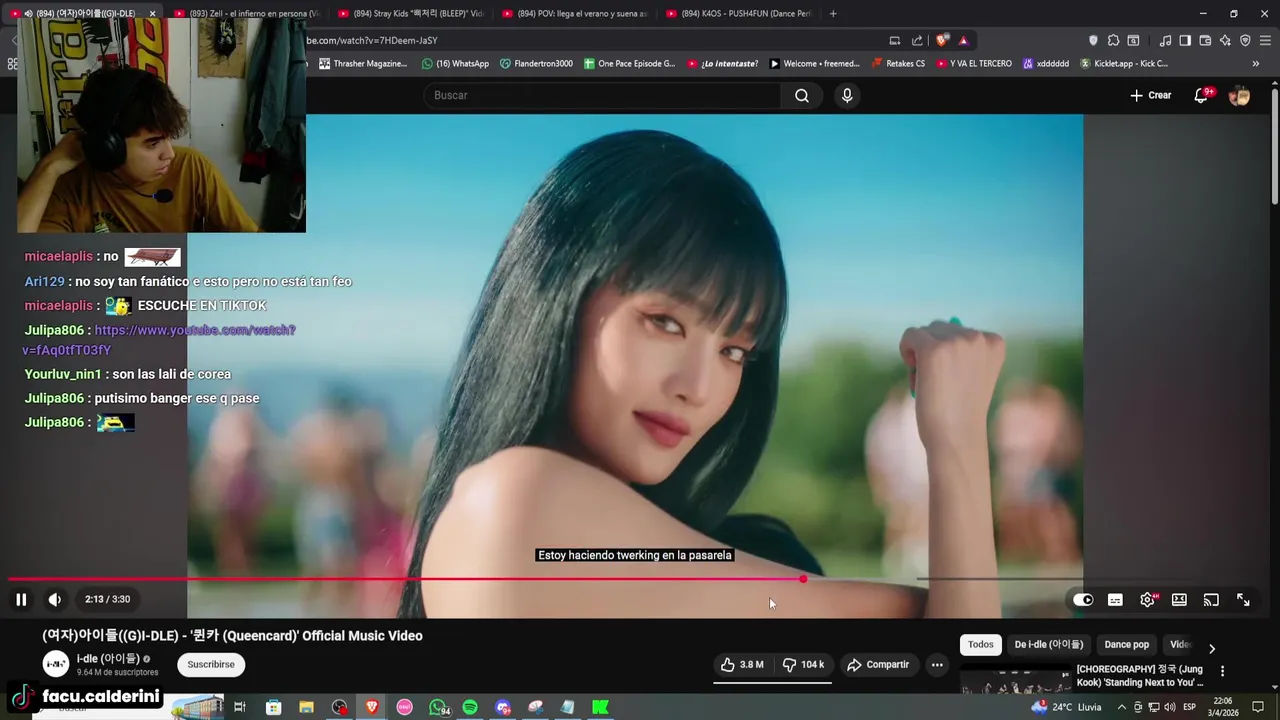Open File Explorer from the taskbar
This screenshot has height=720, width=1280.
point(306,707)
